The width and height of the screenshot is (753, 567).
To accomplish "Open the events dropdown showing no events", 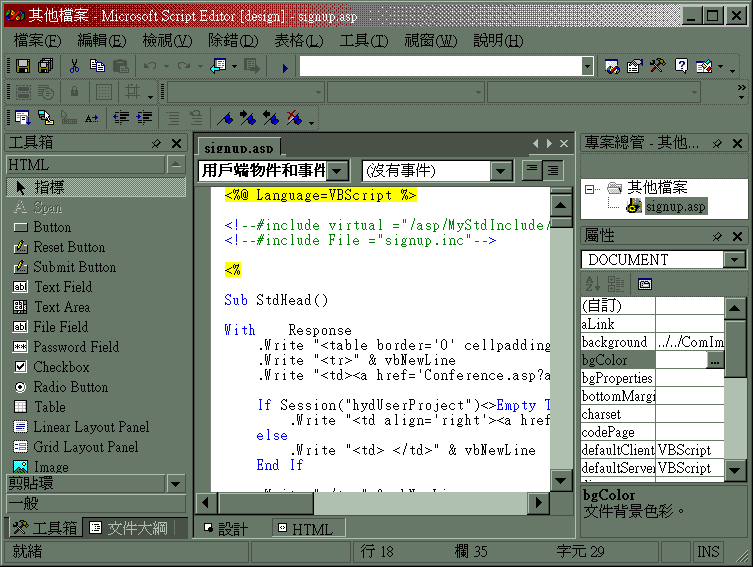I will [x=500, y=171].
